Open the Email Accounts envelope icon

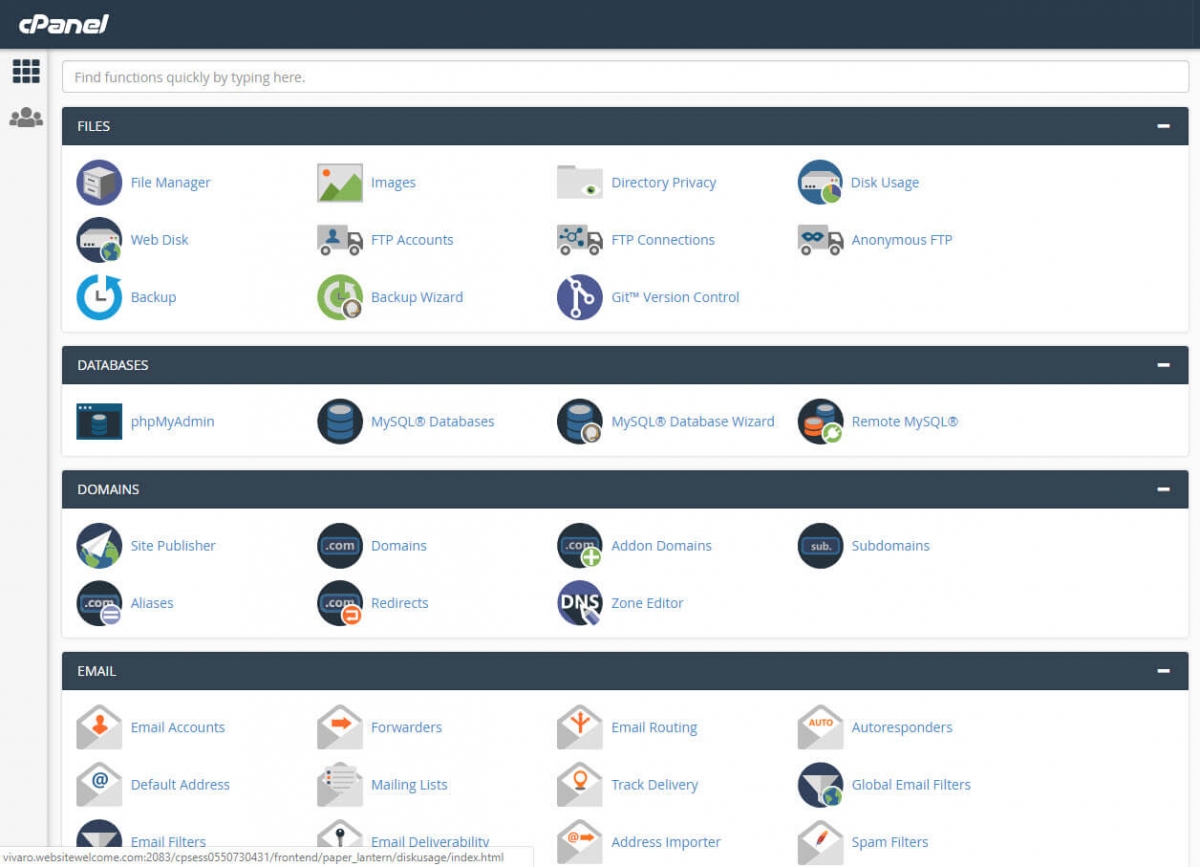click(x=99, y=728)
